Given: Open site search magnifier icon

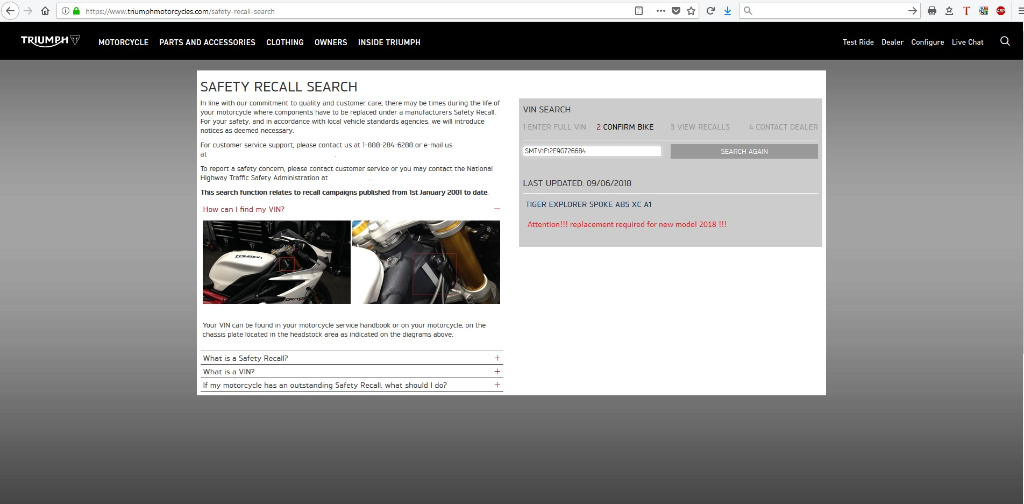Looking at the screenshot, I should 1005,41.
